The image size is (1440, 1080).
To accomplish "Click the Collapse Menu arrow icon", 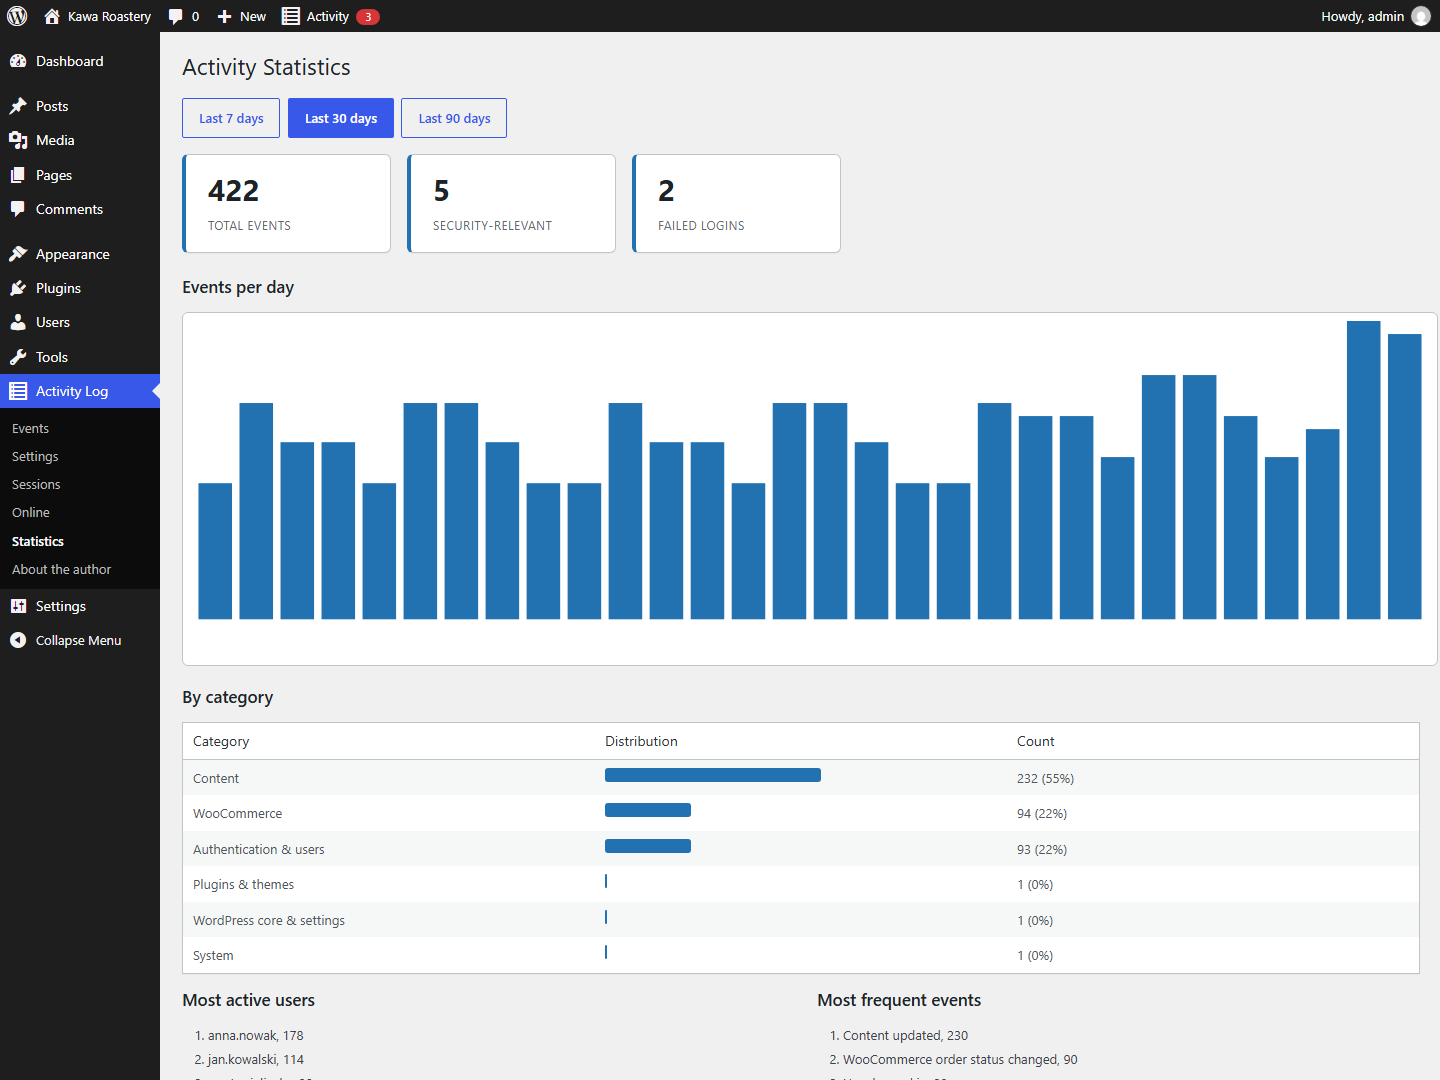I will click(18, 640).
